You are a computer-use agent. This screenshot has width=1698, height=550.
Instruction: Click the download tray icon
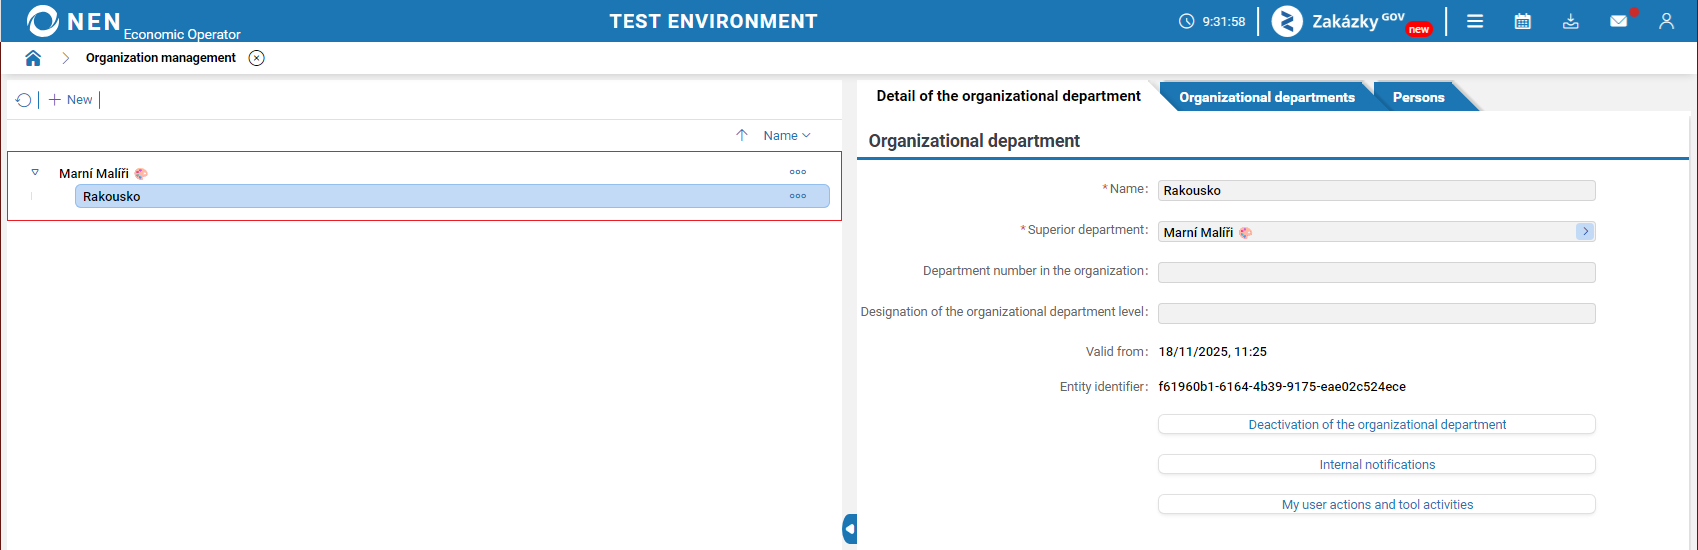pos(1571,21)
